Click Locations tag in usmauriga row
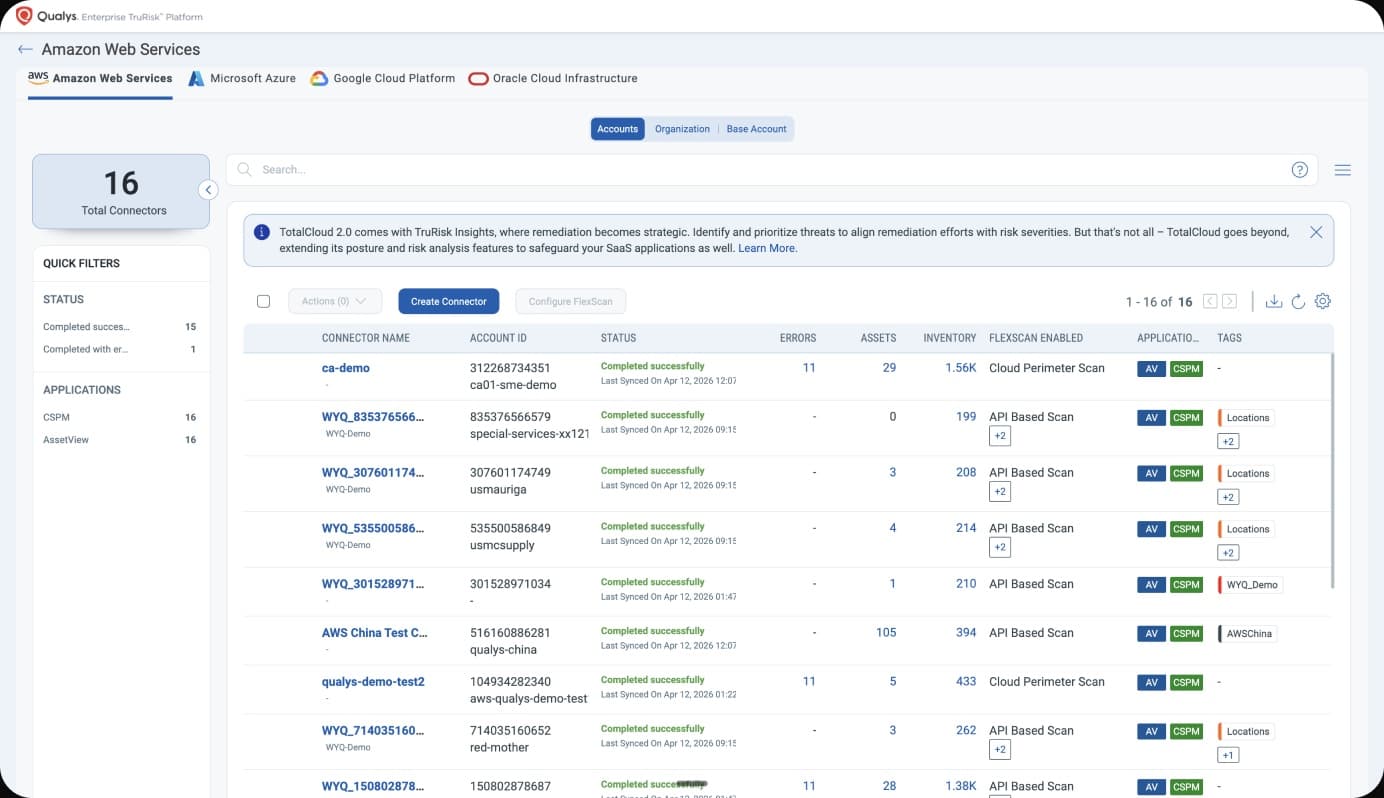The image size is (1384, 798). coord(1246,474)
